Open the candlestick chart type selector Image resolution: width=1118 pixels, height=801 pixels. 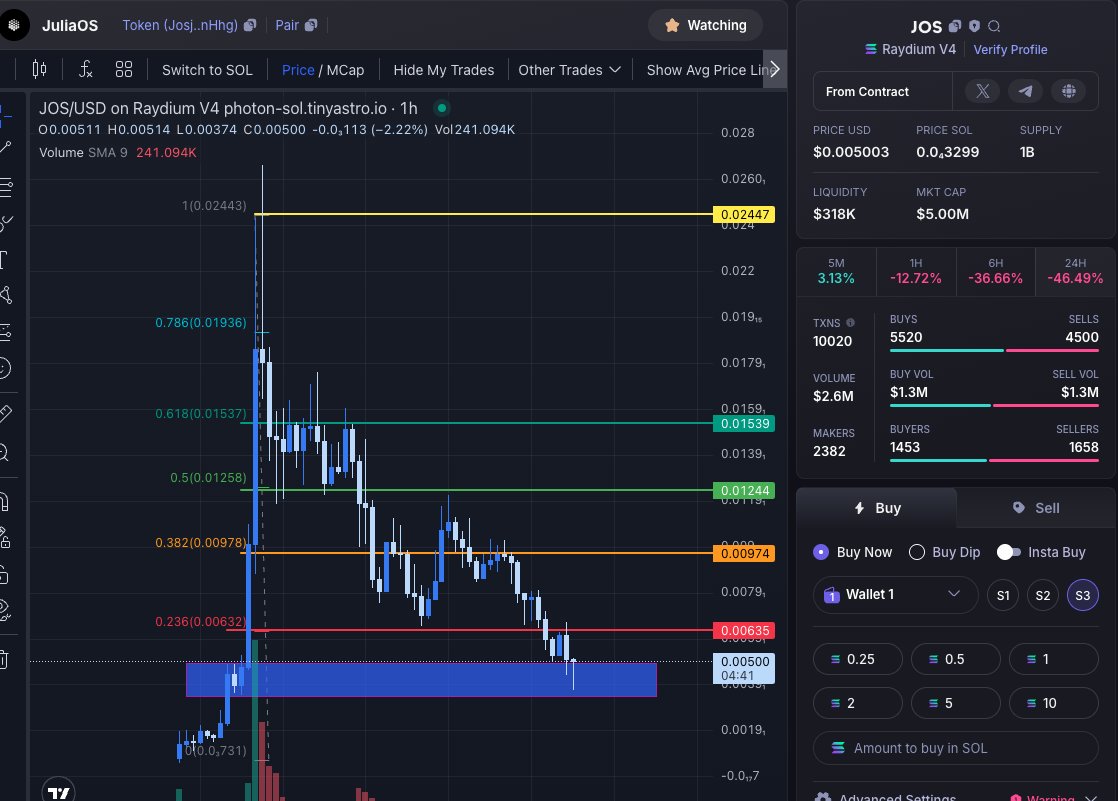(39, 69)
